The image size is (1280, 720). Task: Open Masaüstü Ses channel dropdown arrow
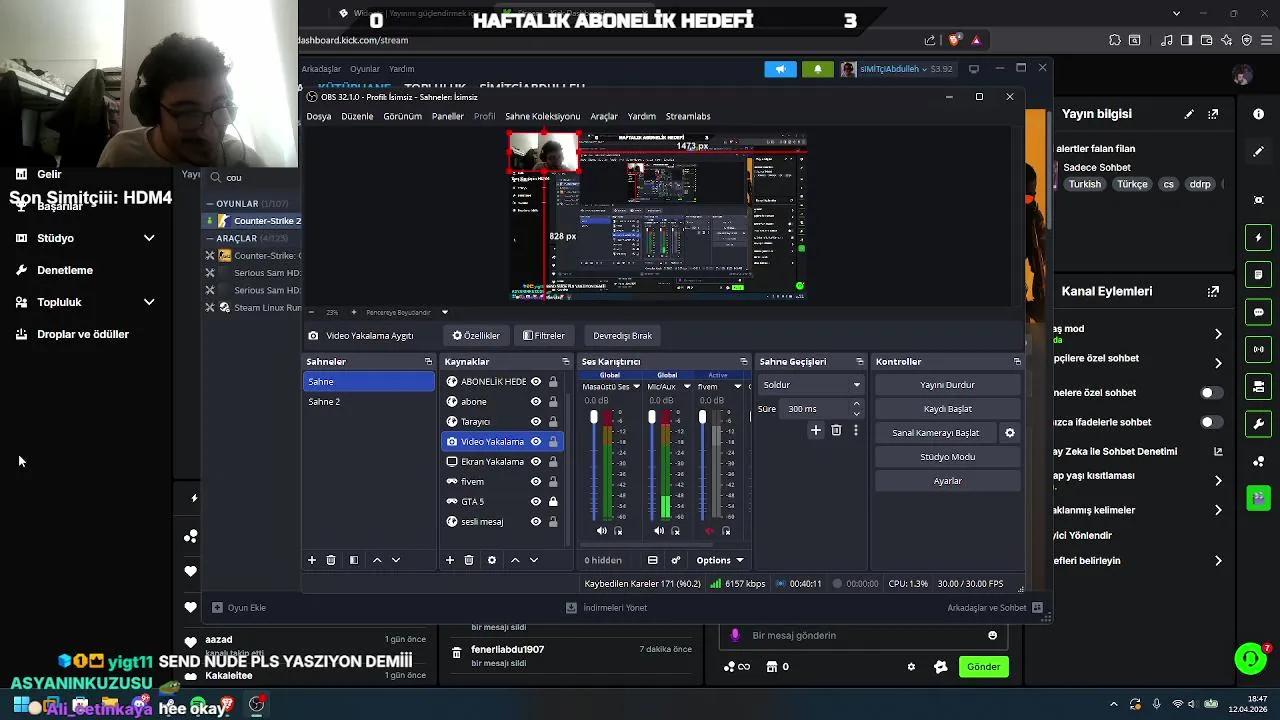pos(636,387)
